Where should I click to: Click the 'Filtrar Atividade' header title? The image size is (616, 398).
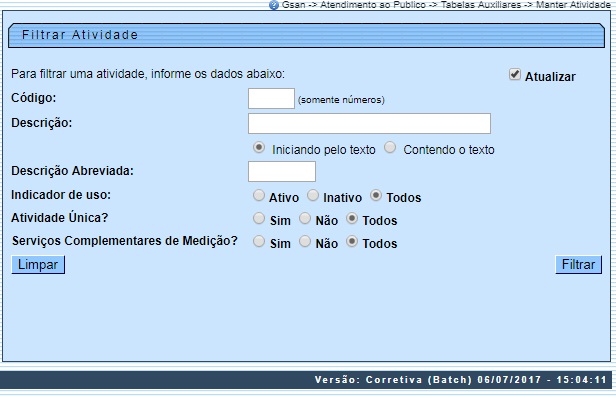coord(80,35)
